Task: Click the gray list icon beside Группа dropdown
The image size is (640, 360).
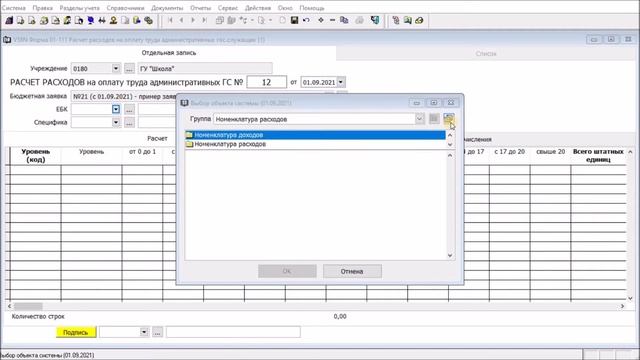Action: click(434, 119)
